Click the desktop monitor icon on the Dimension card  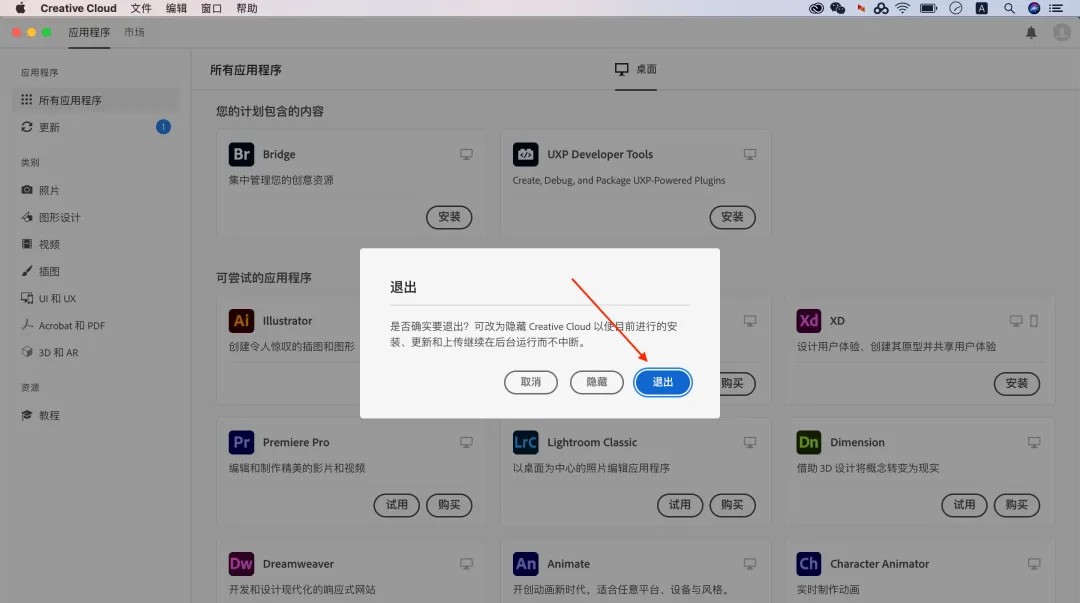(1034, 442)
